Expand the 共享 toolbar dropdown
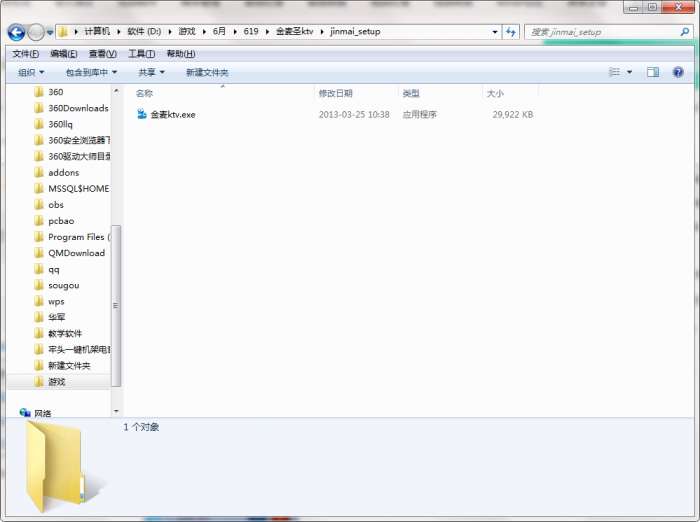The width and height of the screenshot is (700, 522). (x=151, y=72)
